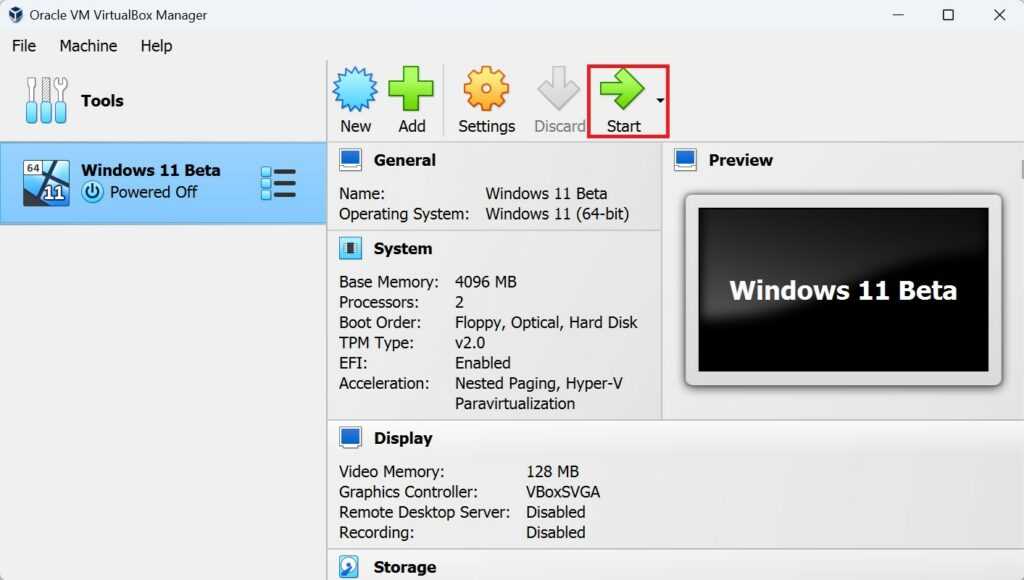The height and width of the screenshot is (580, 1024).
Task: Click the Display section monitor icon
Action: coord(350,438)
